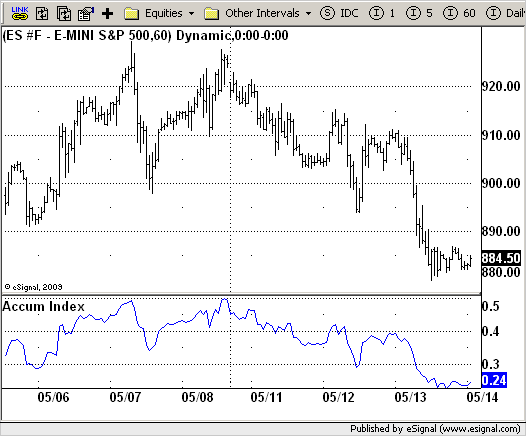Expand the Other Intervals dropdown arrow

coord(308,14)
